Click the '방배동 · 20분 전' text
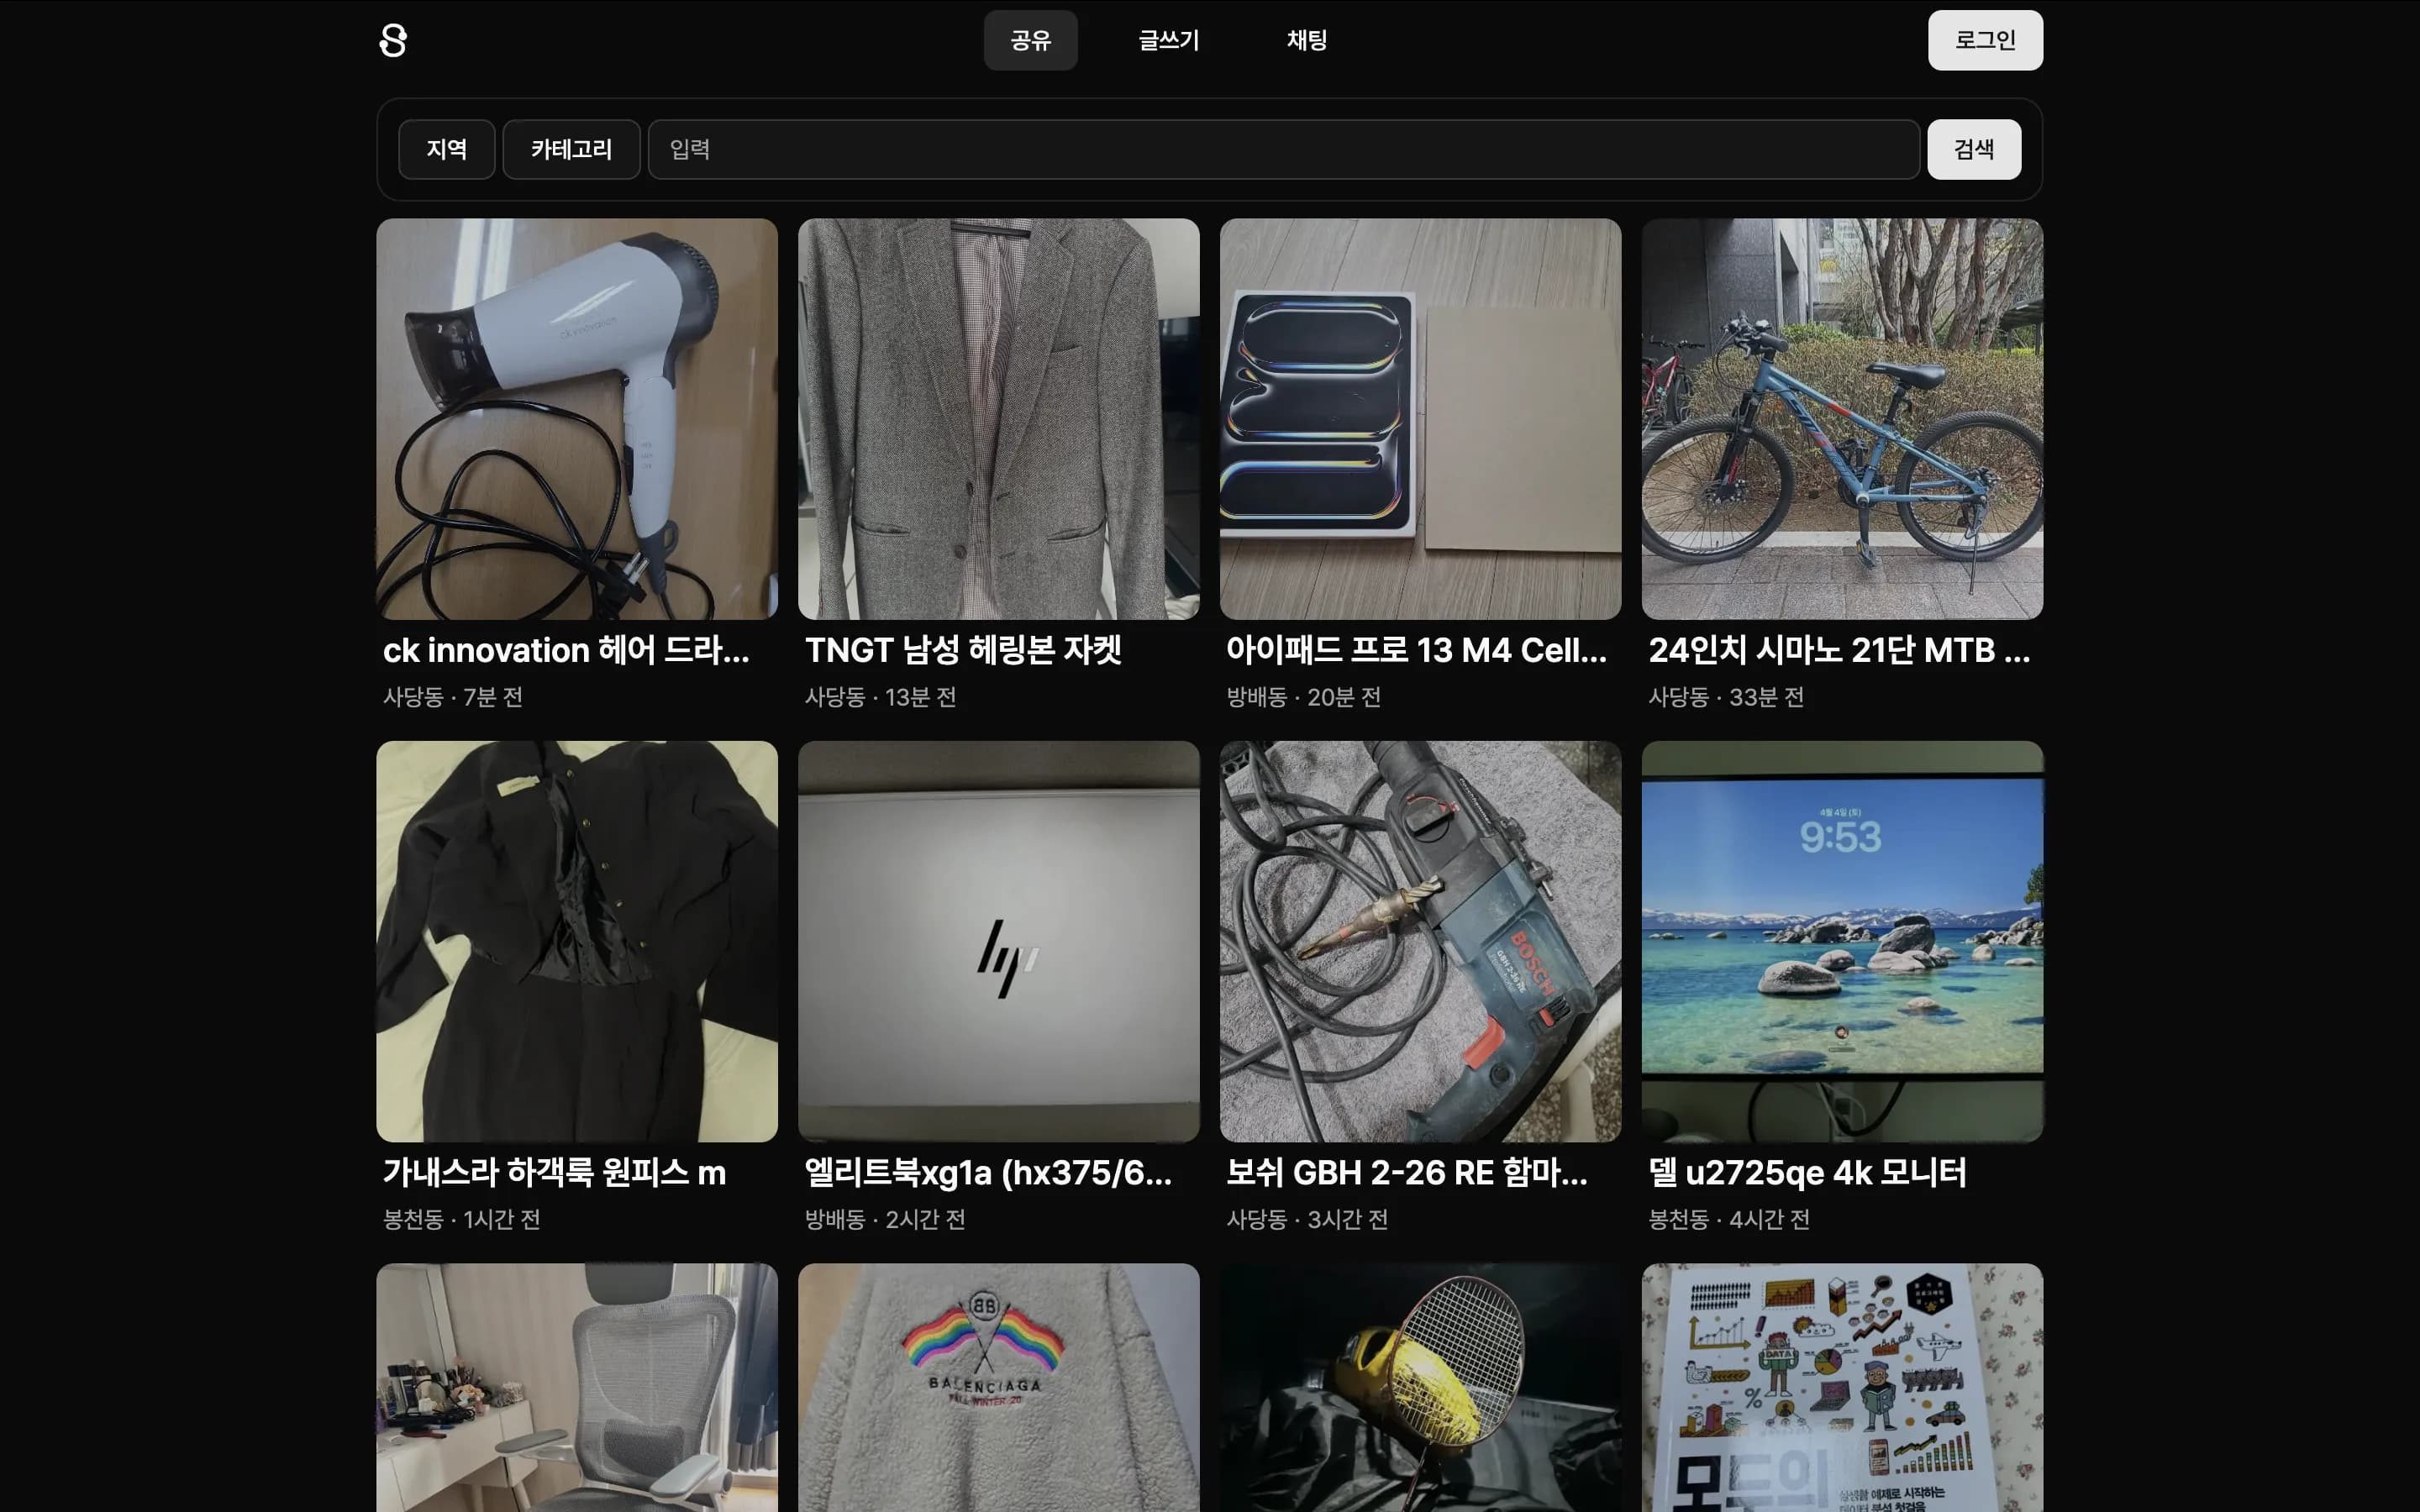The height and width of the screenshot is (1512, 2420). [1304, 697]
